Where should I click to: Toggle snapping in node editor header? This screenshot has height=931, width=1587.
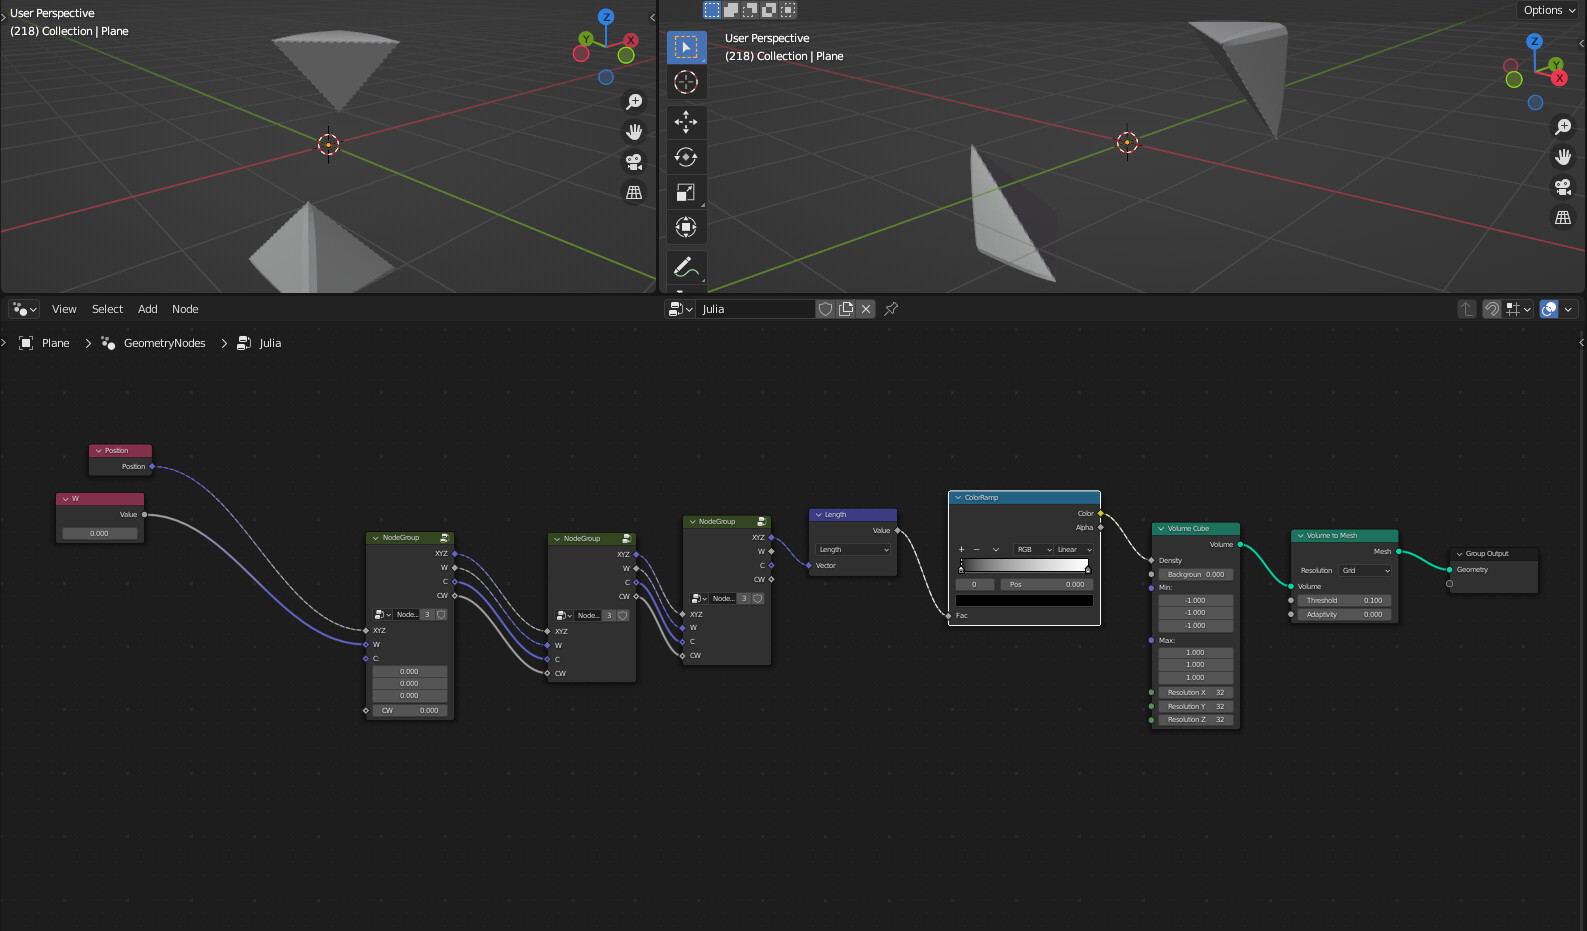(x=1491, y=309)
